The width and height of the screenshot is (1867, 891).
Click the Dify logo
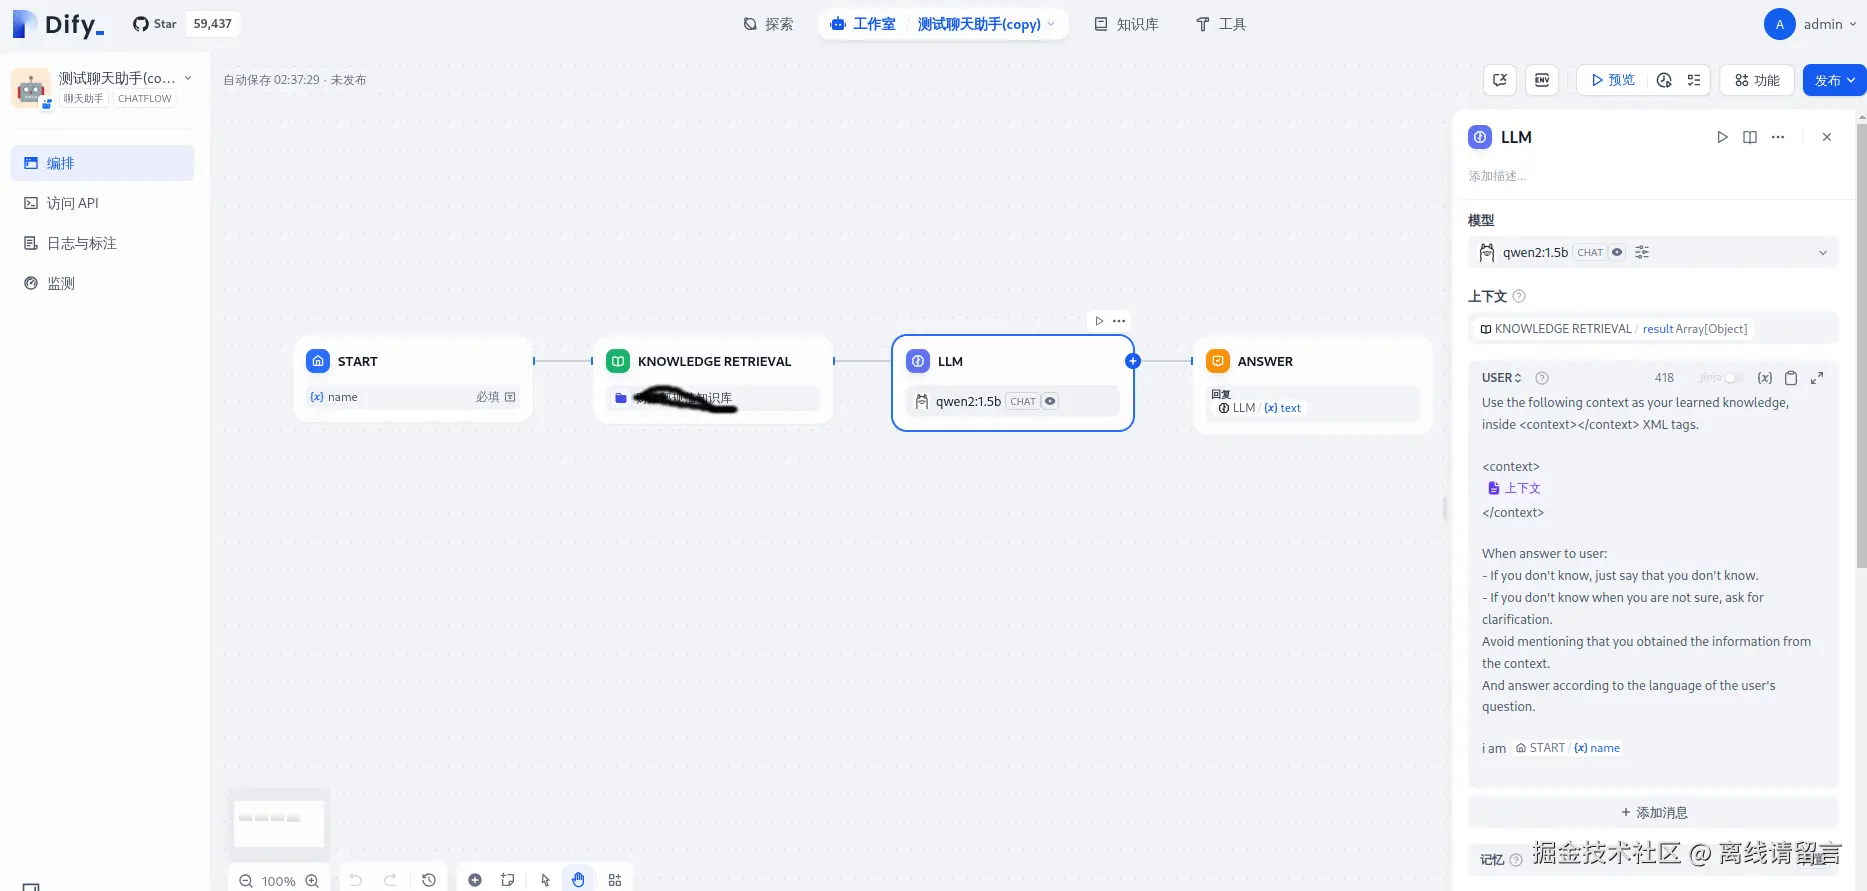pos(59,24)
